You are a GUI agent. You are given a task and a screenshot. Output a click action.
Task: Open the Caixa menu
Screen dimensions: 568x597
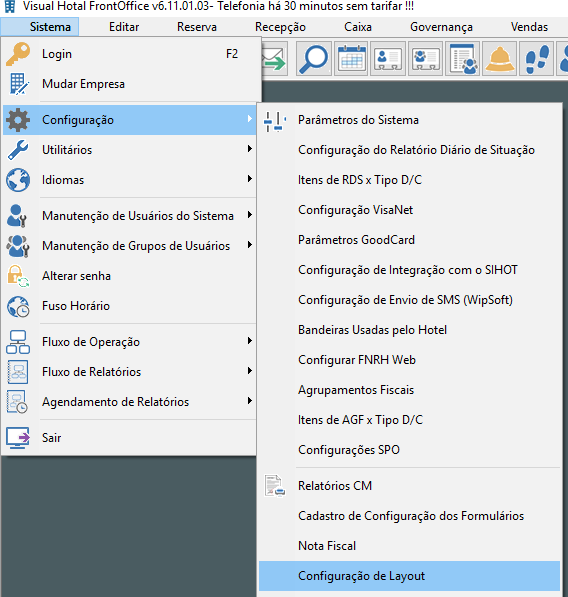(x=358, y=27)
